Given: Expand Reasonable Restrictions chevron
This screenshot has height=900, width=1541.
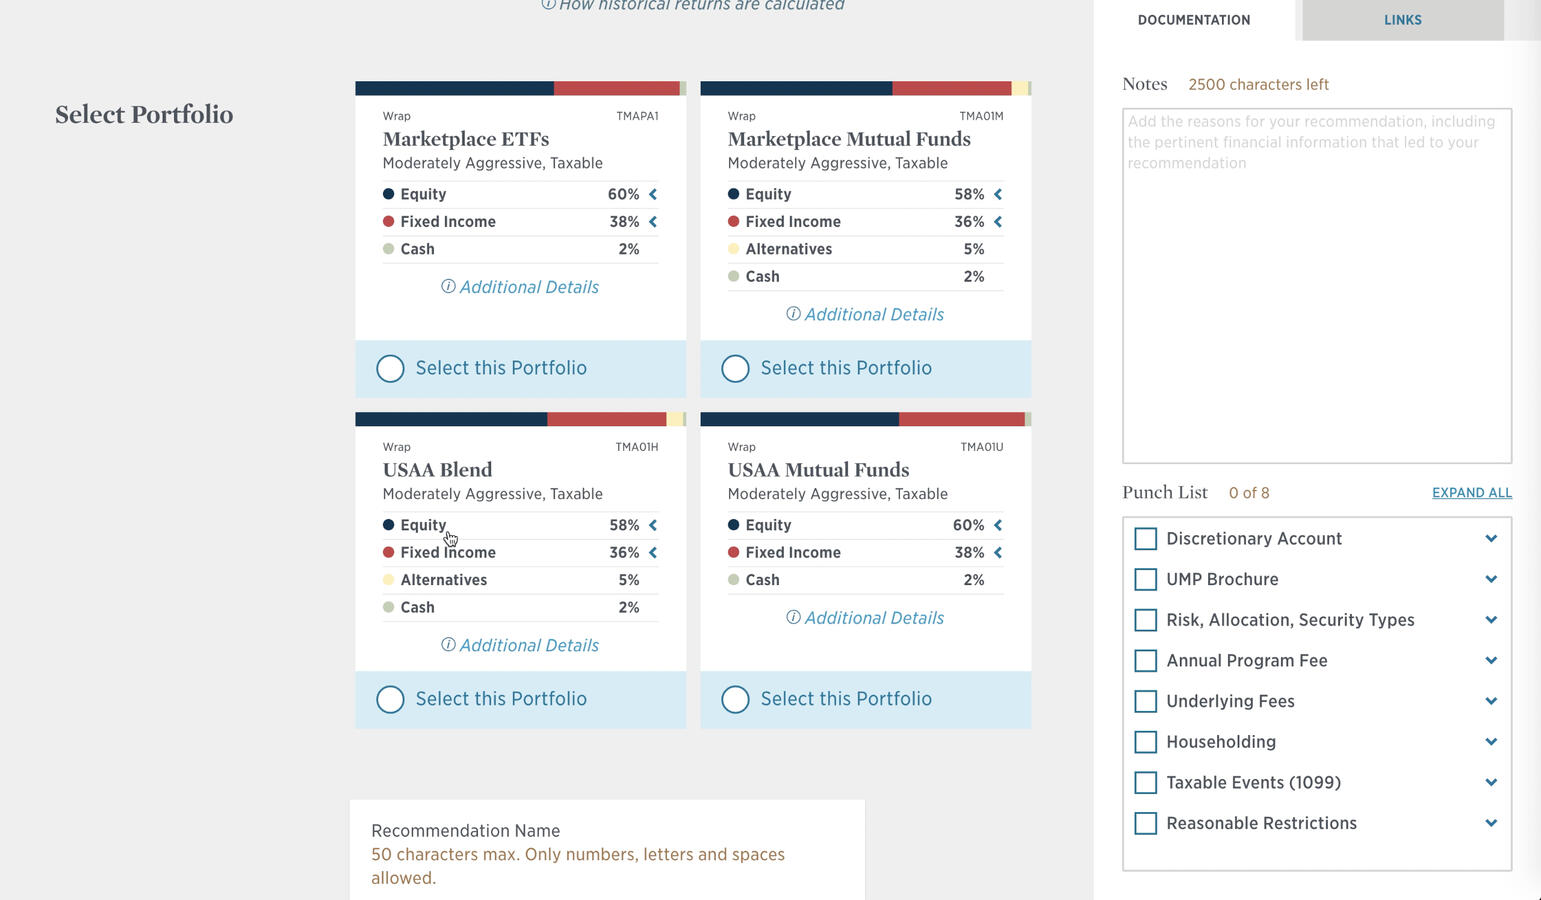Looking at the screenshot, I should click(x=1491, y=823).
